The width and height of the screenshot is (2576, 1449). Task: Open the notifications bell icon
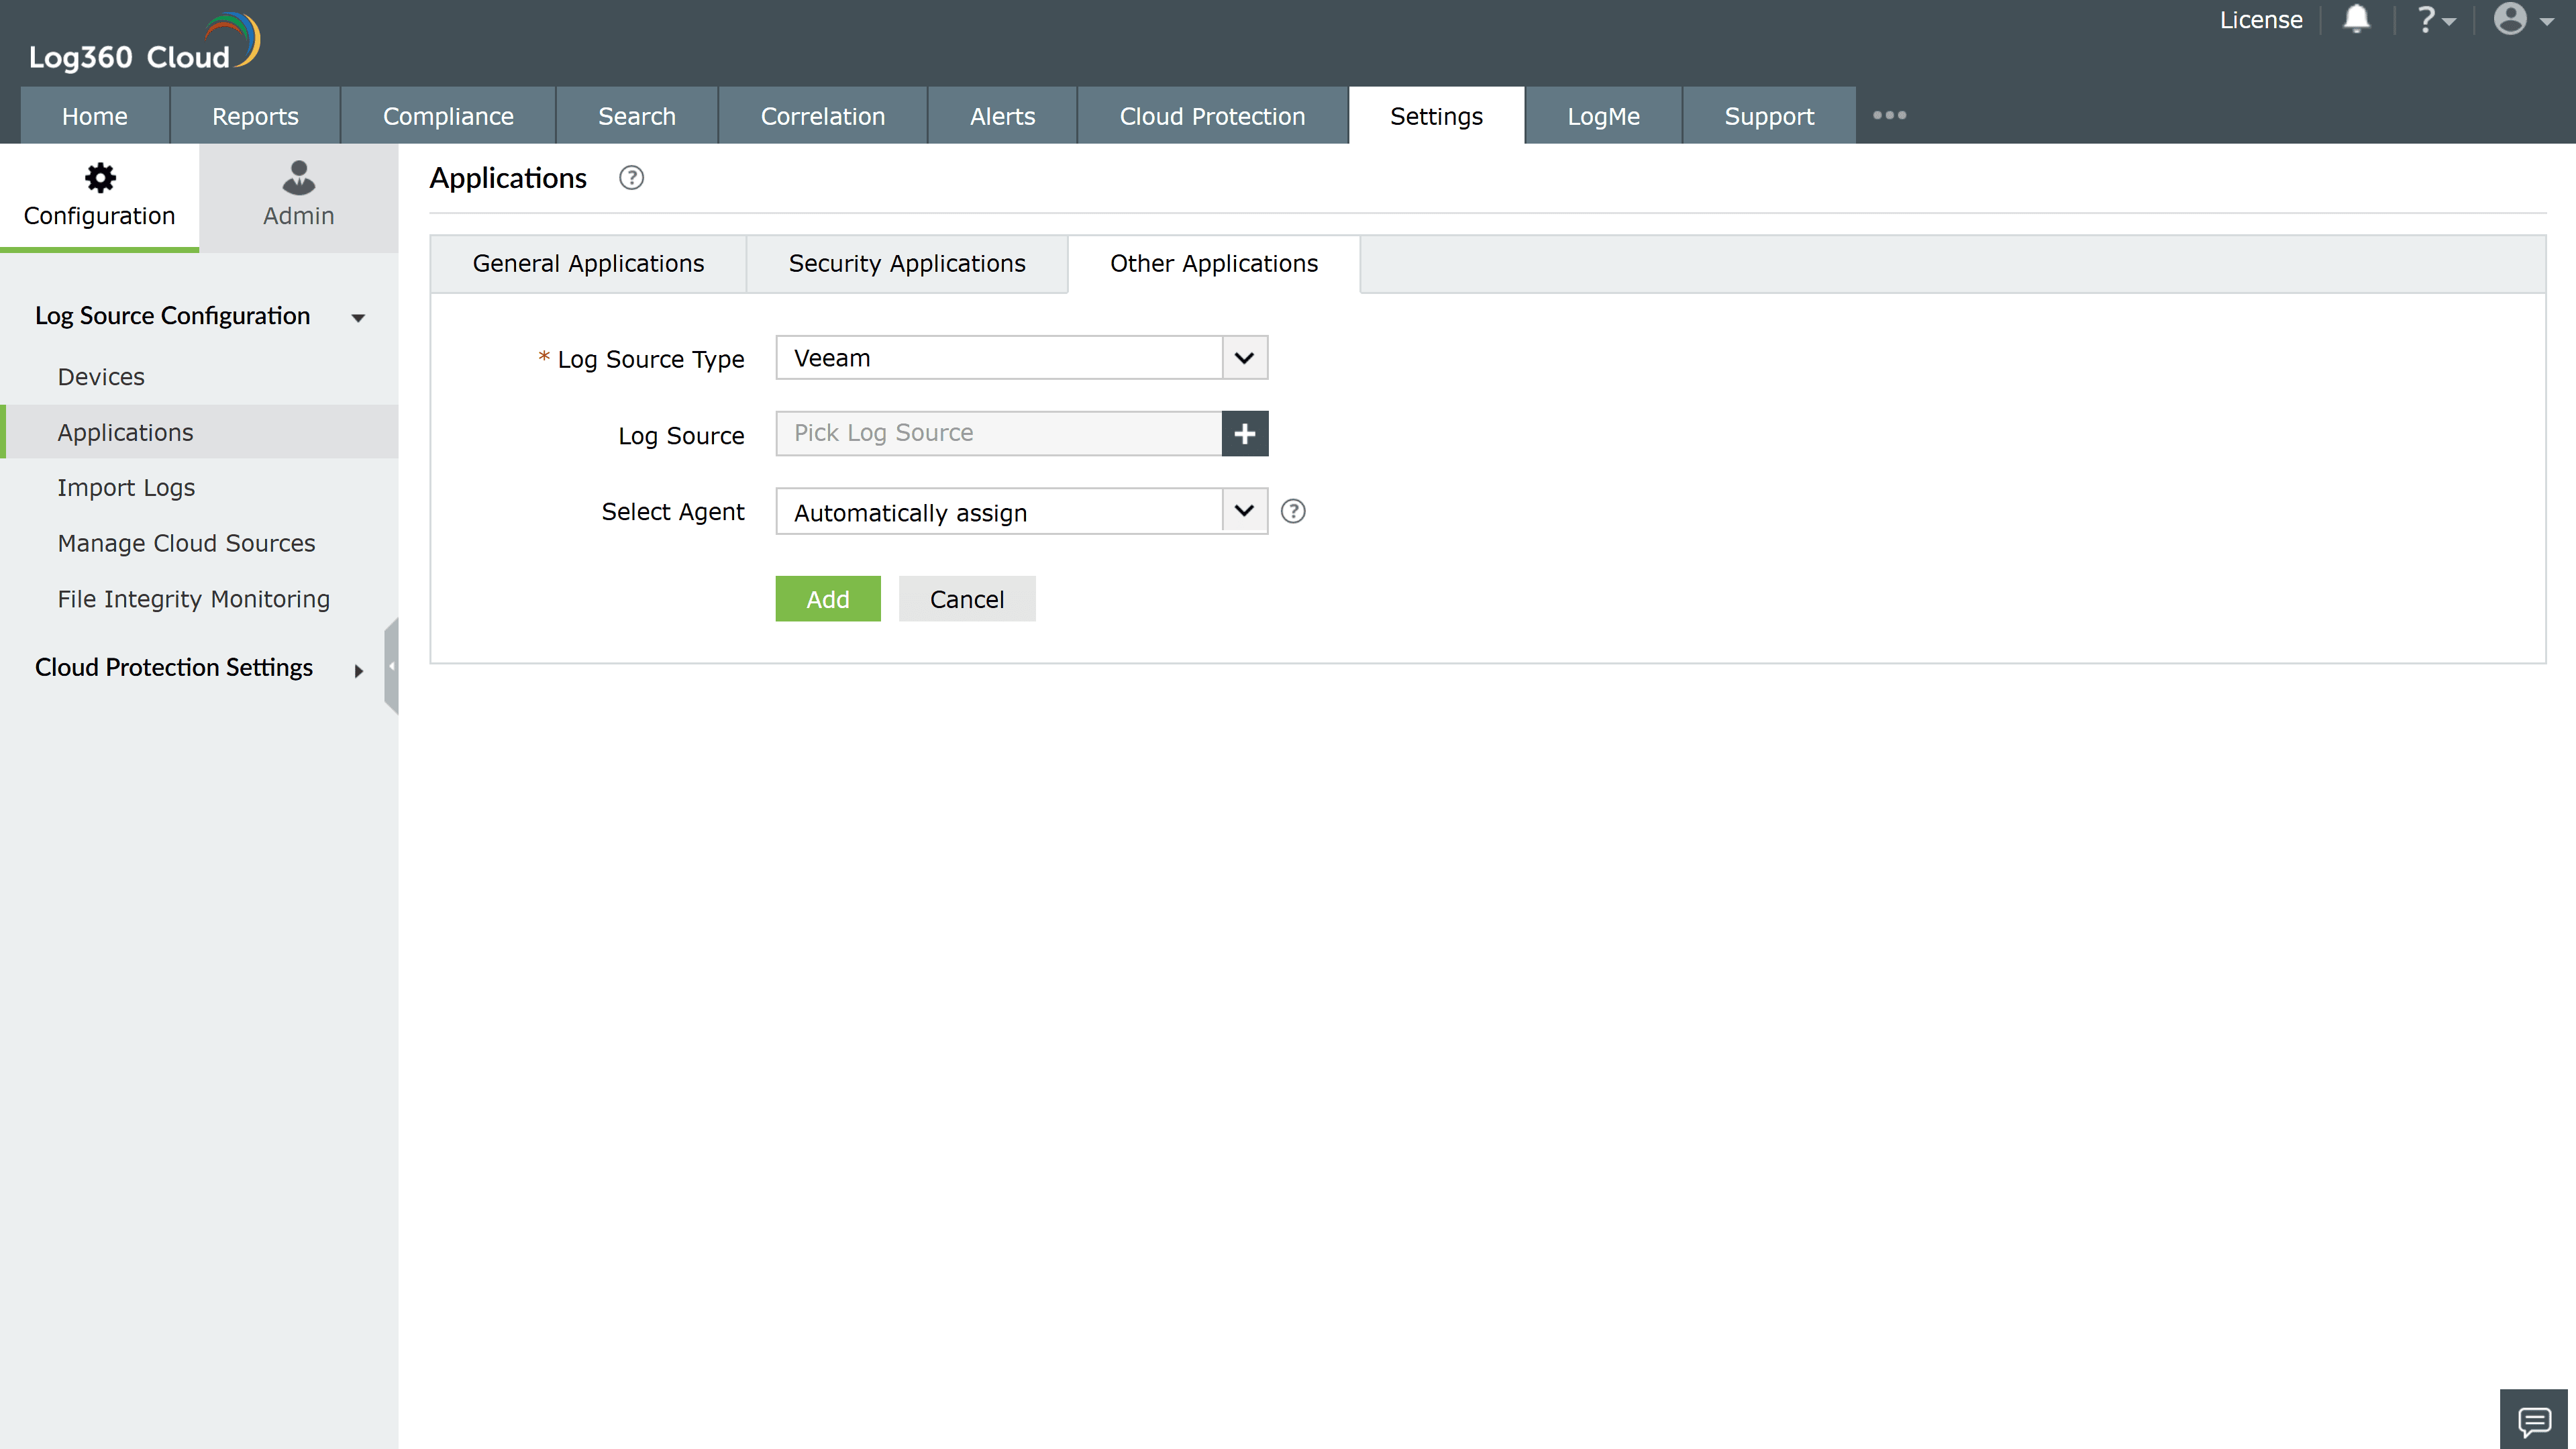coord(2356,20)
